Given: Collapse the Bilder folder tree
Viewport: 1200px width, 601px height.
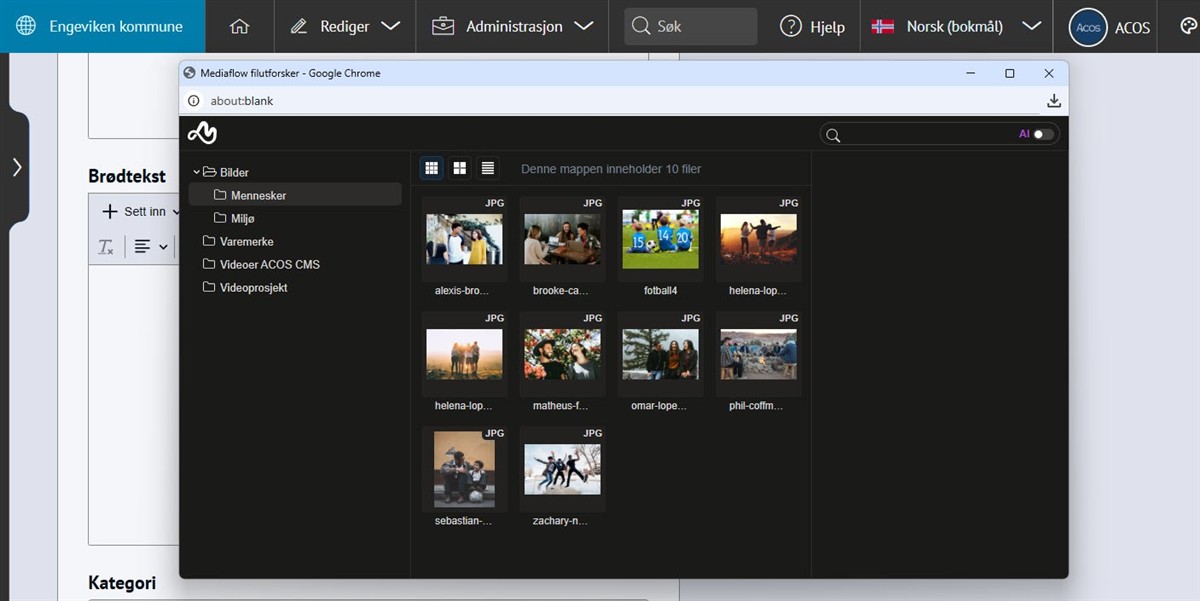Looking at the screenshot, I should (197, 172).
